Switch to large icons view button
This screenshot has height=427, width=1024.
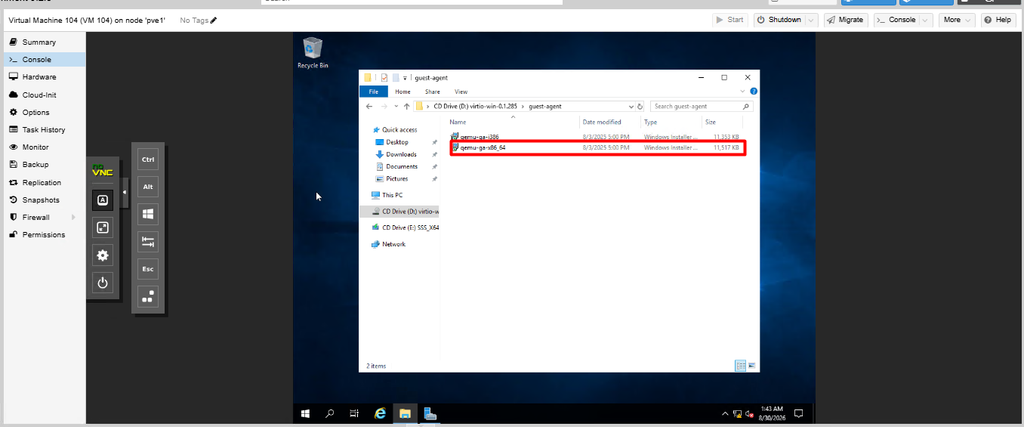(752, 366)
